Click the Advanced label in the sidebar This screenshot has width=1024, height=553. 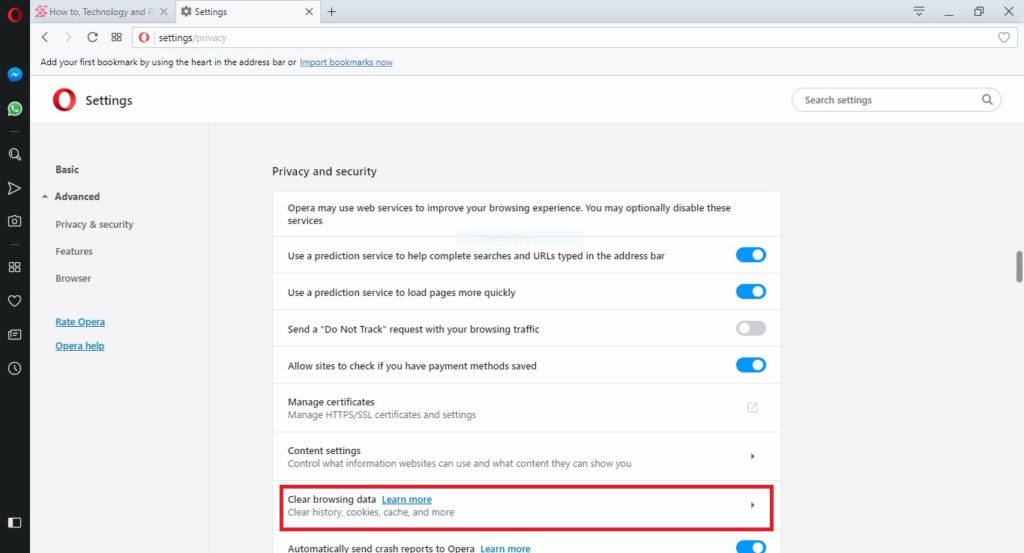pyautogui.click(x=77, y=197)
